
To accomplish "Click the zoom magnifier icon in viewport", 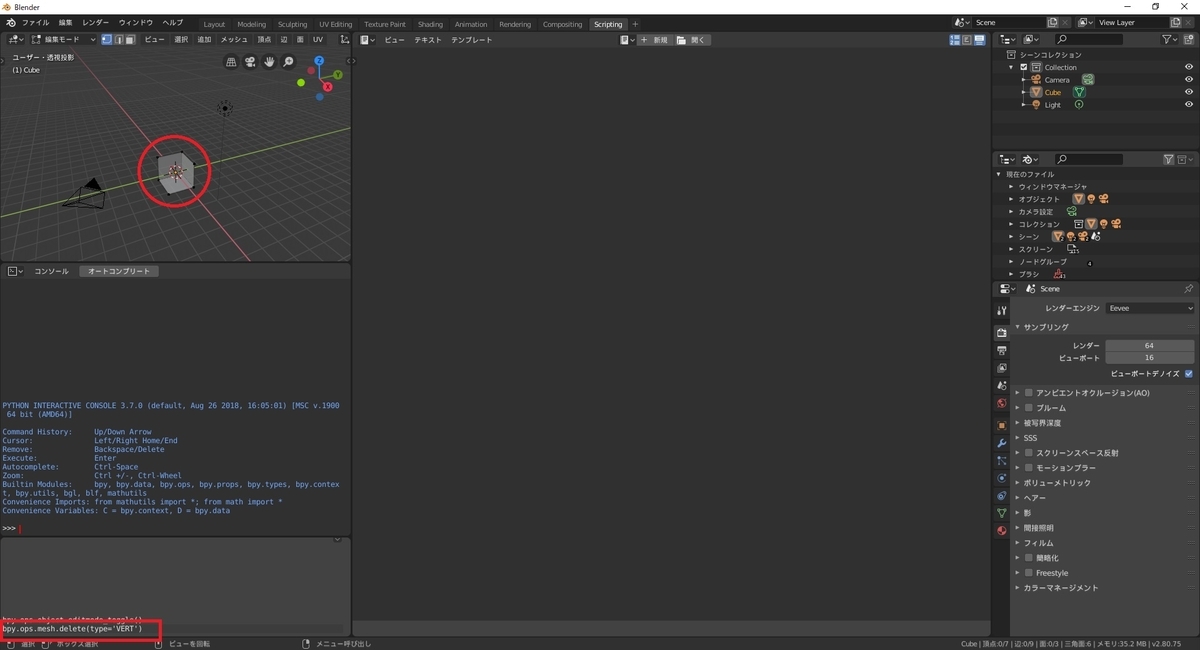I will (288, 62).
